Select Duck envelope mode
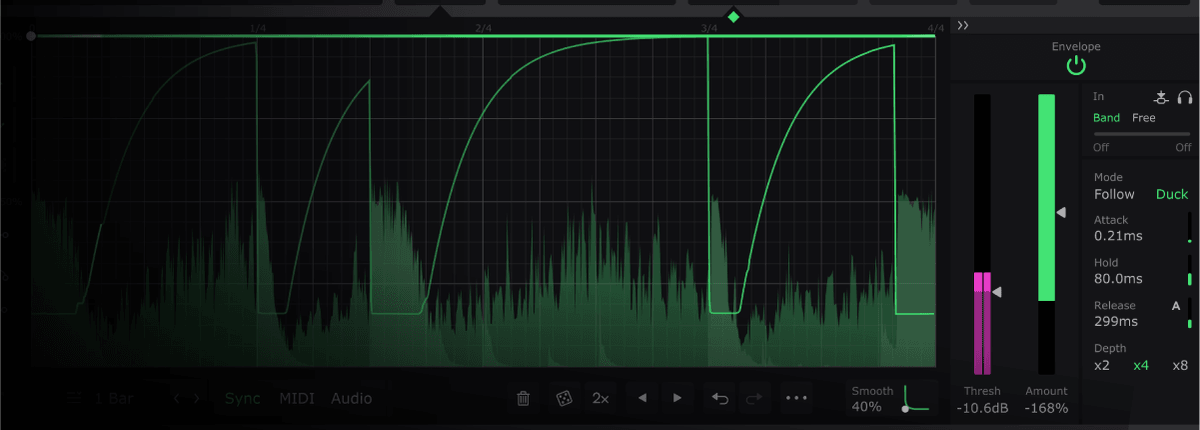This screenshot has height=430, width=1200. coord(1172,195)
